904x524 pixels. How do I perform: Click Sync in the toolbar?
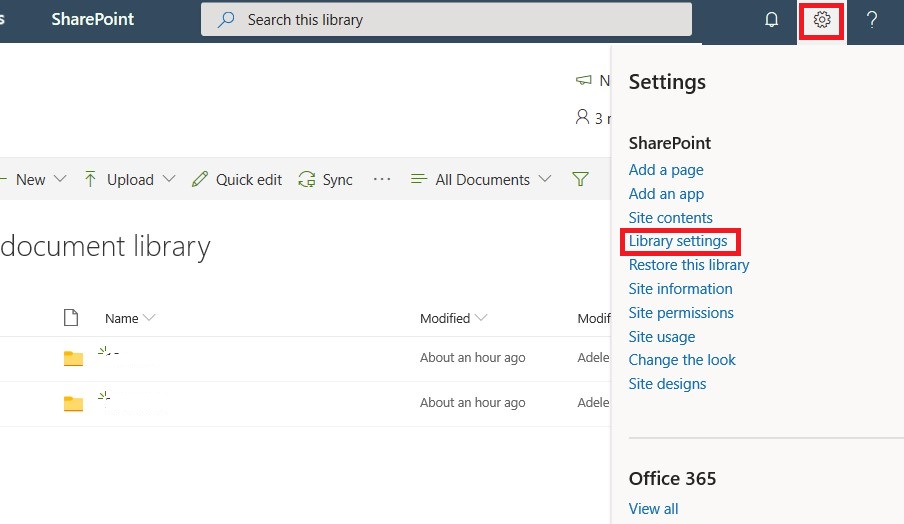pyautogui.click(x=337, y=180)
